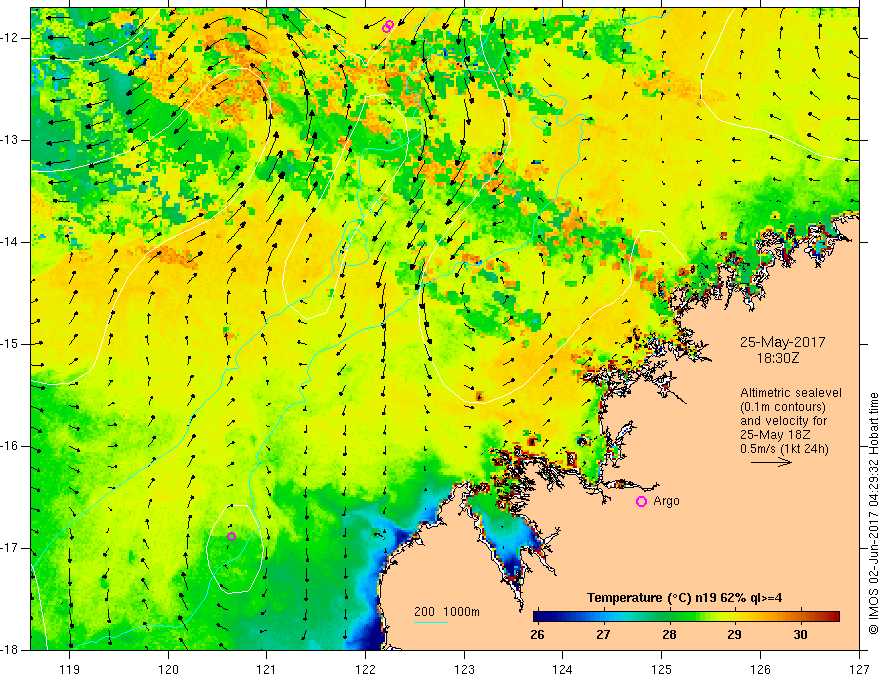Screen dimensions: 880x680
Task: Click the '0.5m/s (1kt 24h)' scale text
Action: 785,449
